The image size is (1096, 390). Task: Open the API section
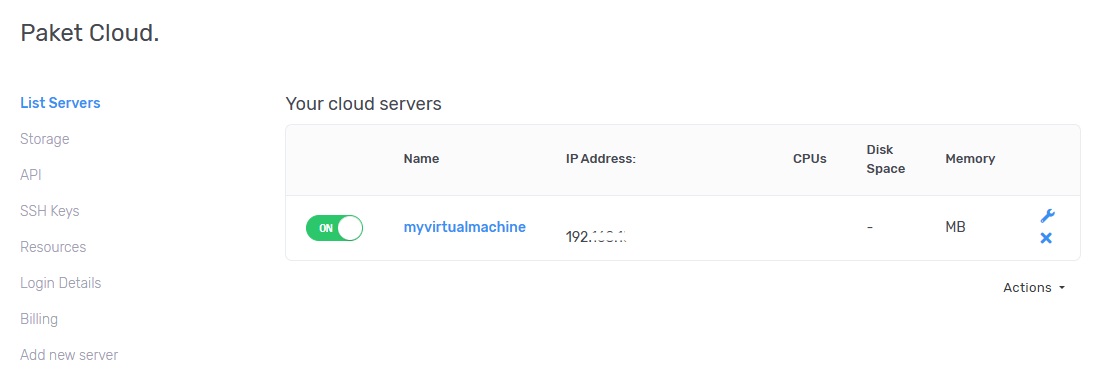point(31,175)
